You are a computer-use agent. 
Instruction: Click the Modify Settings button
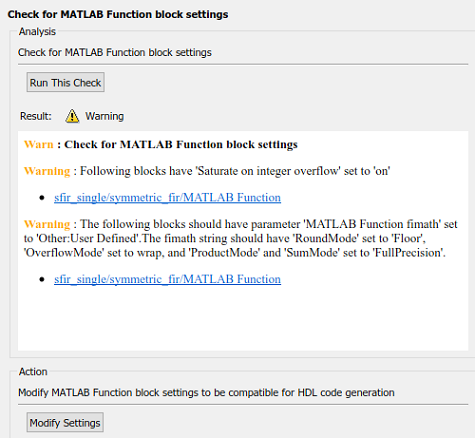coord(65,422)
